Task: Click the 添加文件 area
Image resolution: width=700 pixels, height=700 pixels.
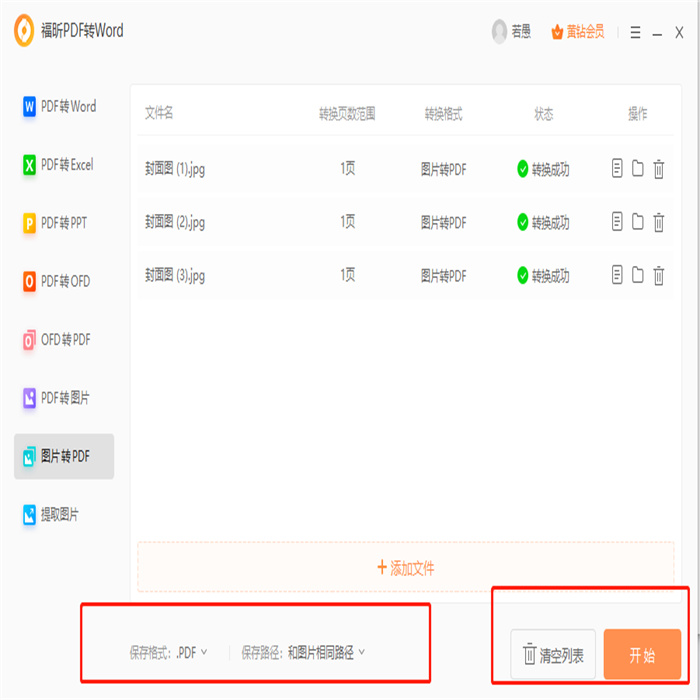Action: pos(405,568)
